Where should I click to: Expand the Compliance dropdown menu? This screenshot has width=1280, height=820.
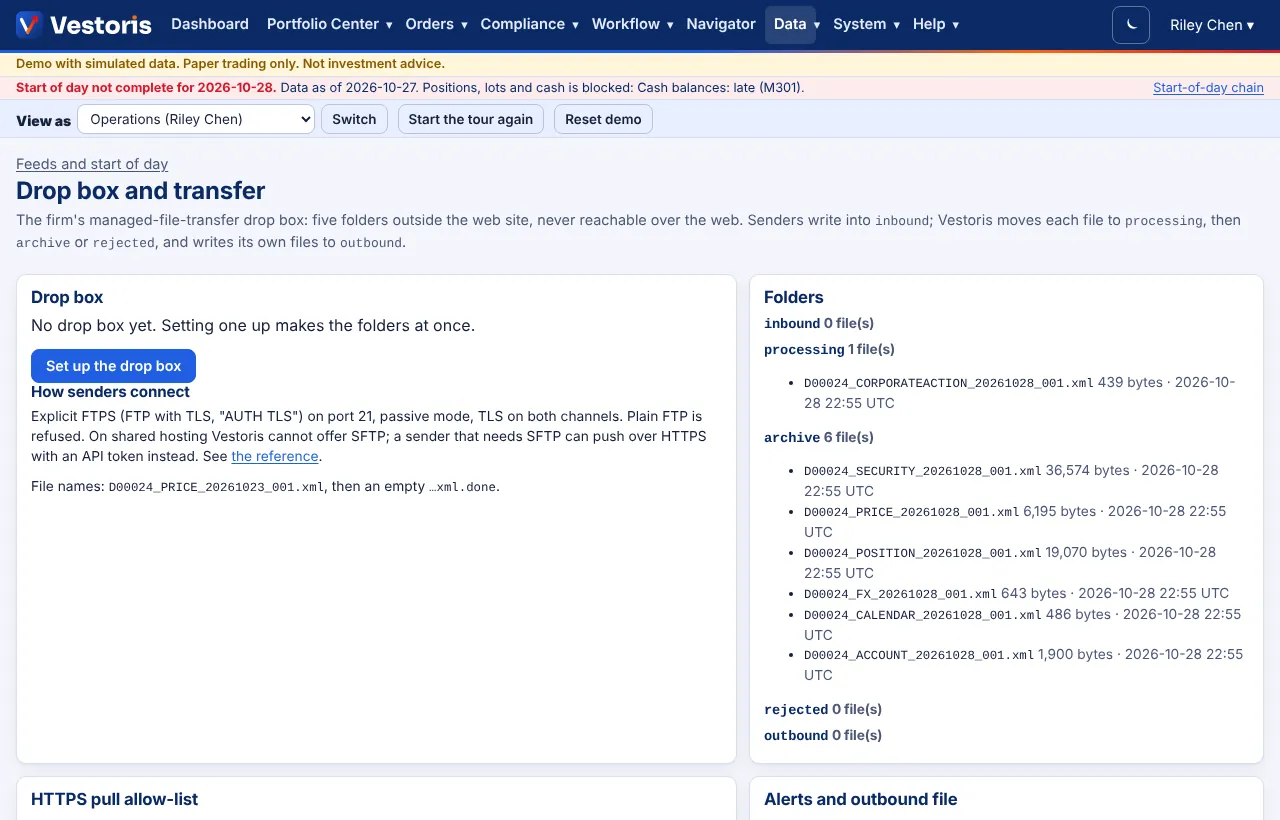pos(529,24)
